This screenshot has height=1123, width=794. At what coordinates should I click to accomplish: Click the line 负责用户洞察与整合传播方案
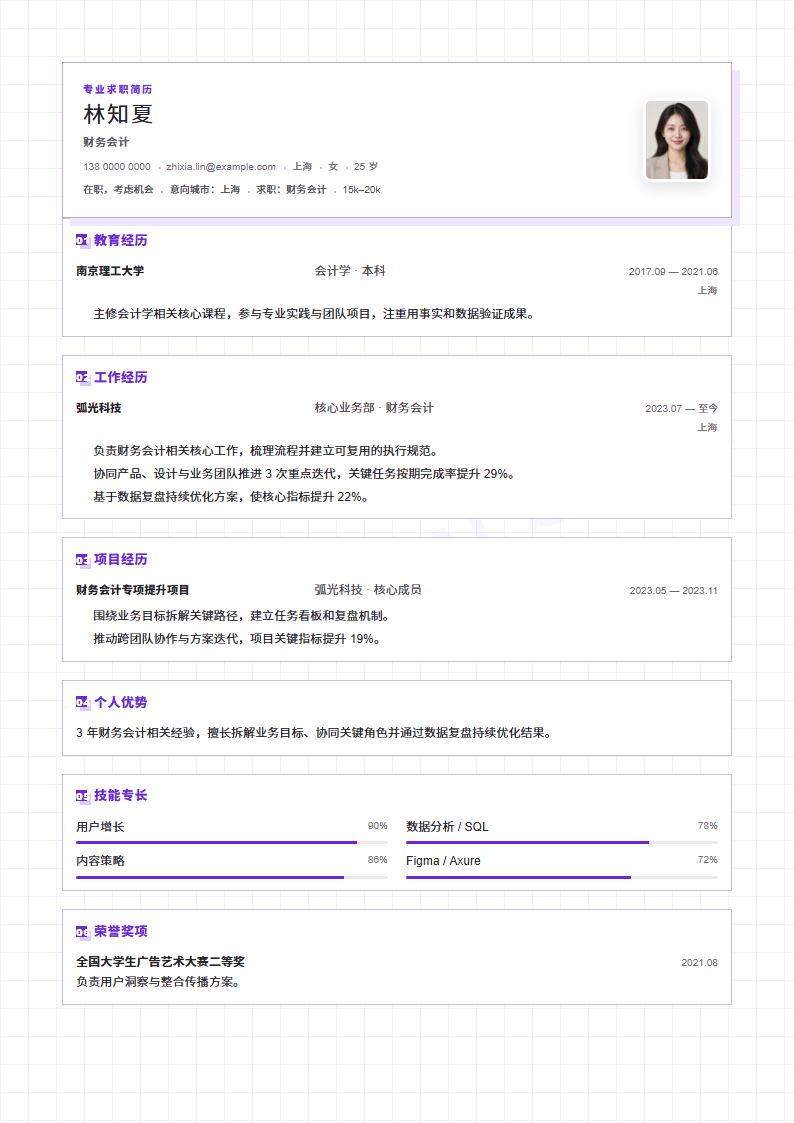click(158, 982)
